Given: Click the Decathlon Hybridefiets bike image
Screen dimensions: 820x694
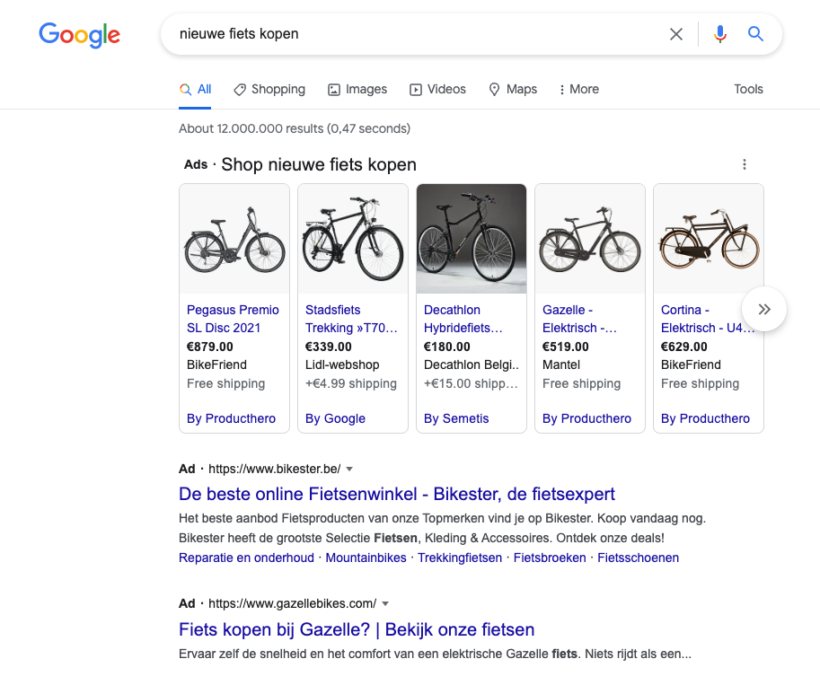Looking at the screenshot, I should tap(472, 239).
